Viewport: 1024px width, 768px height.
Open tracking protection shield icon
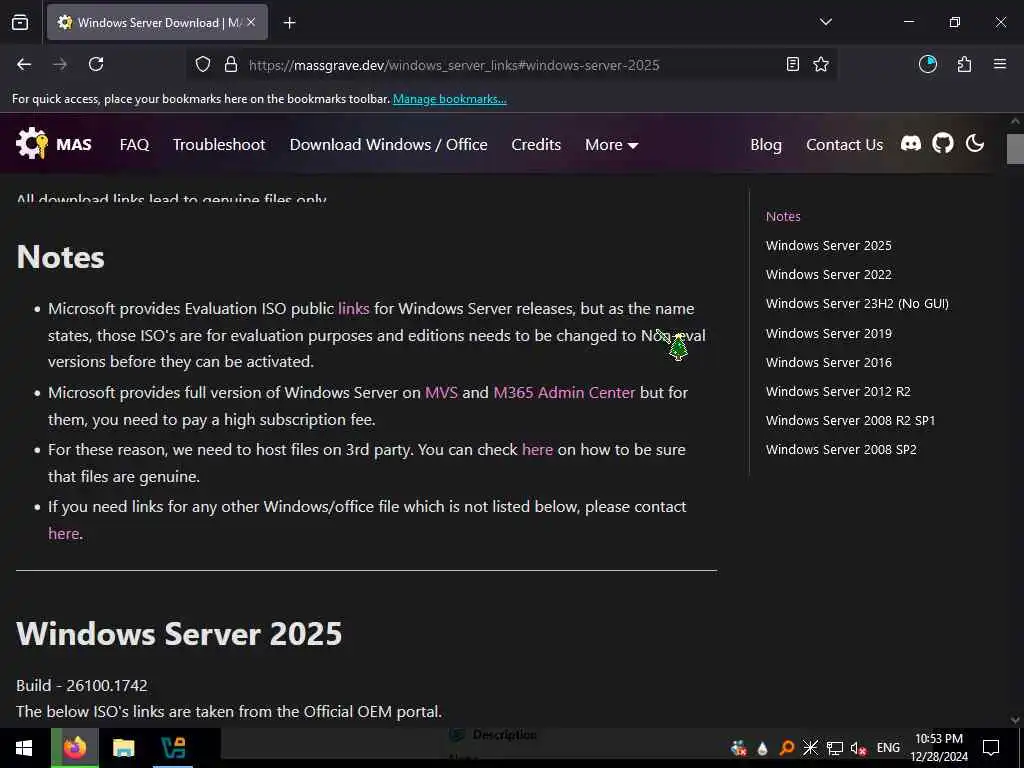click(203, 65)
